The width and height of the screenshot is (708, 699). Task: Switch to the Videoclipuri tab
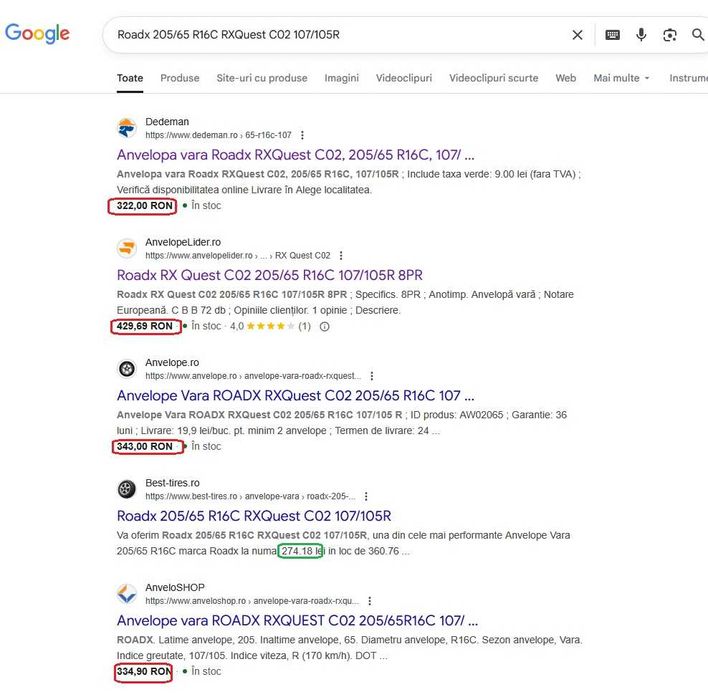point(403,78)
